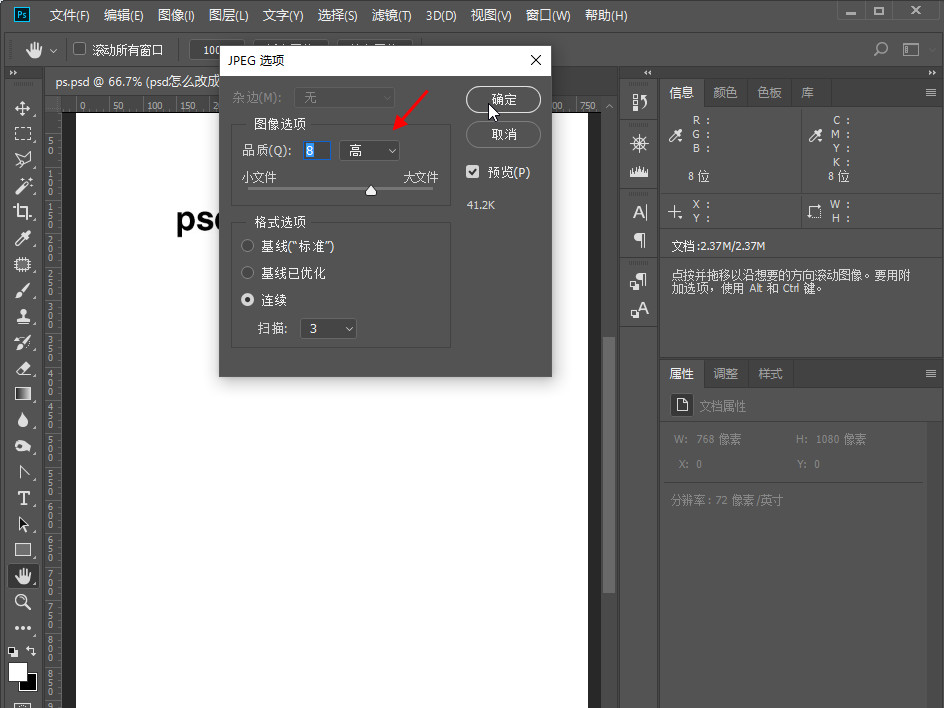Screen dimensions: 944x708
Task: Open the 滤镜(T) menu
Action: pos(391,16)
